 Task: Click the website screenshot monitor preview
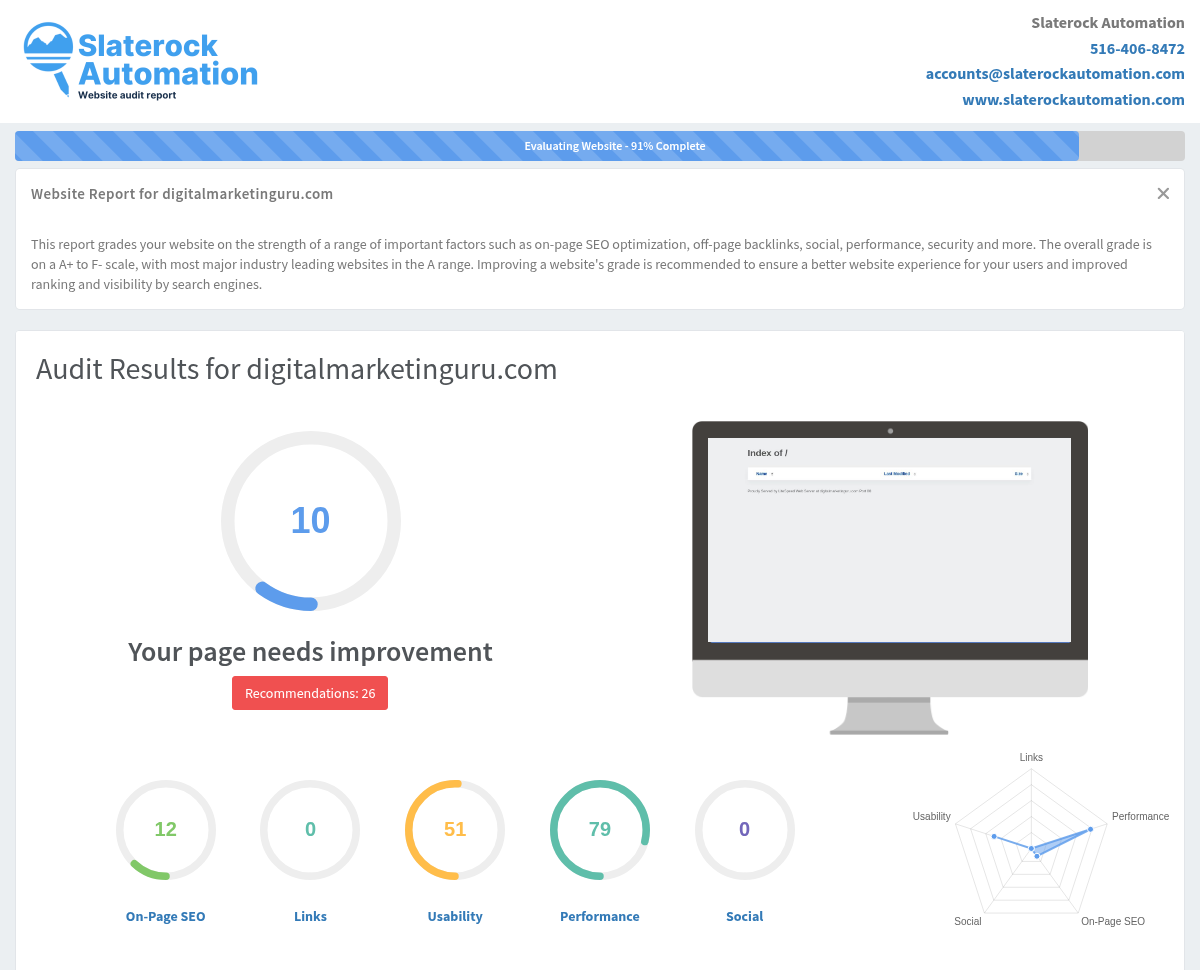[x=889, y=577]
